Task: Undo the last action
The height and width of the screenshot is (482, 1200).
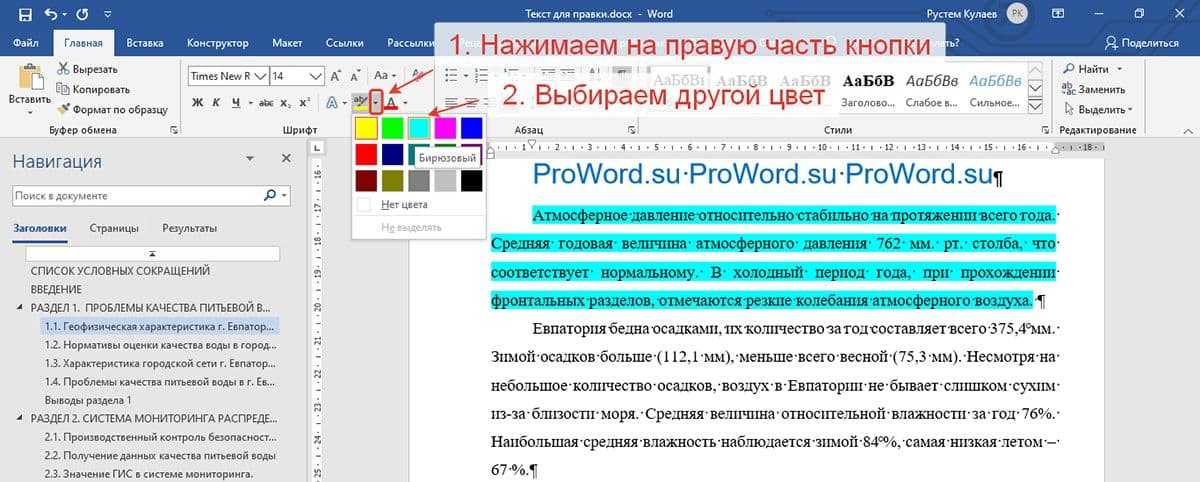Action: [x=51, y=15]
